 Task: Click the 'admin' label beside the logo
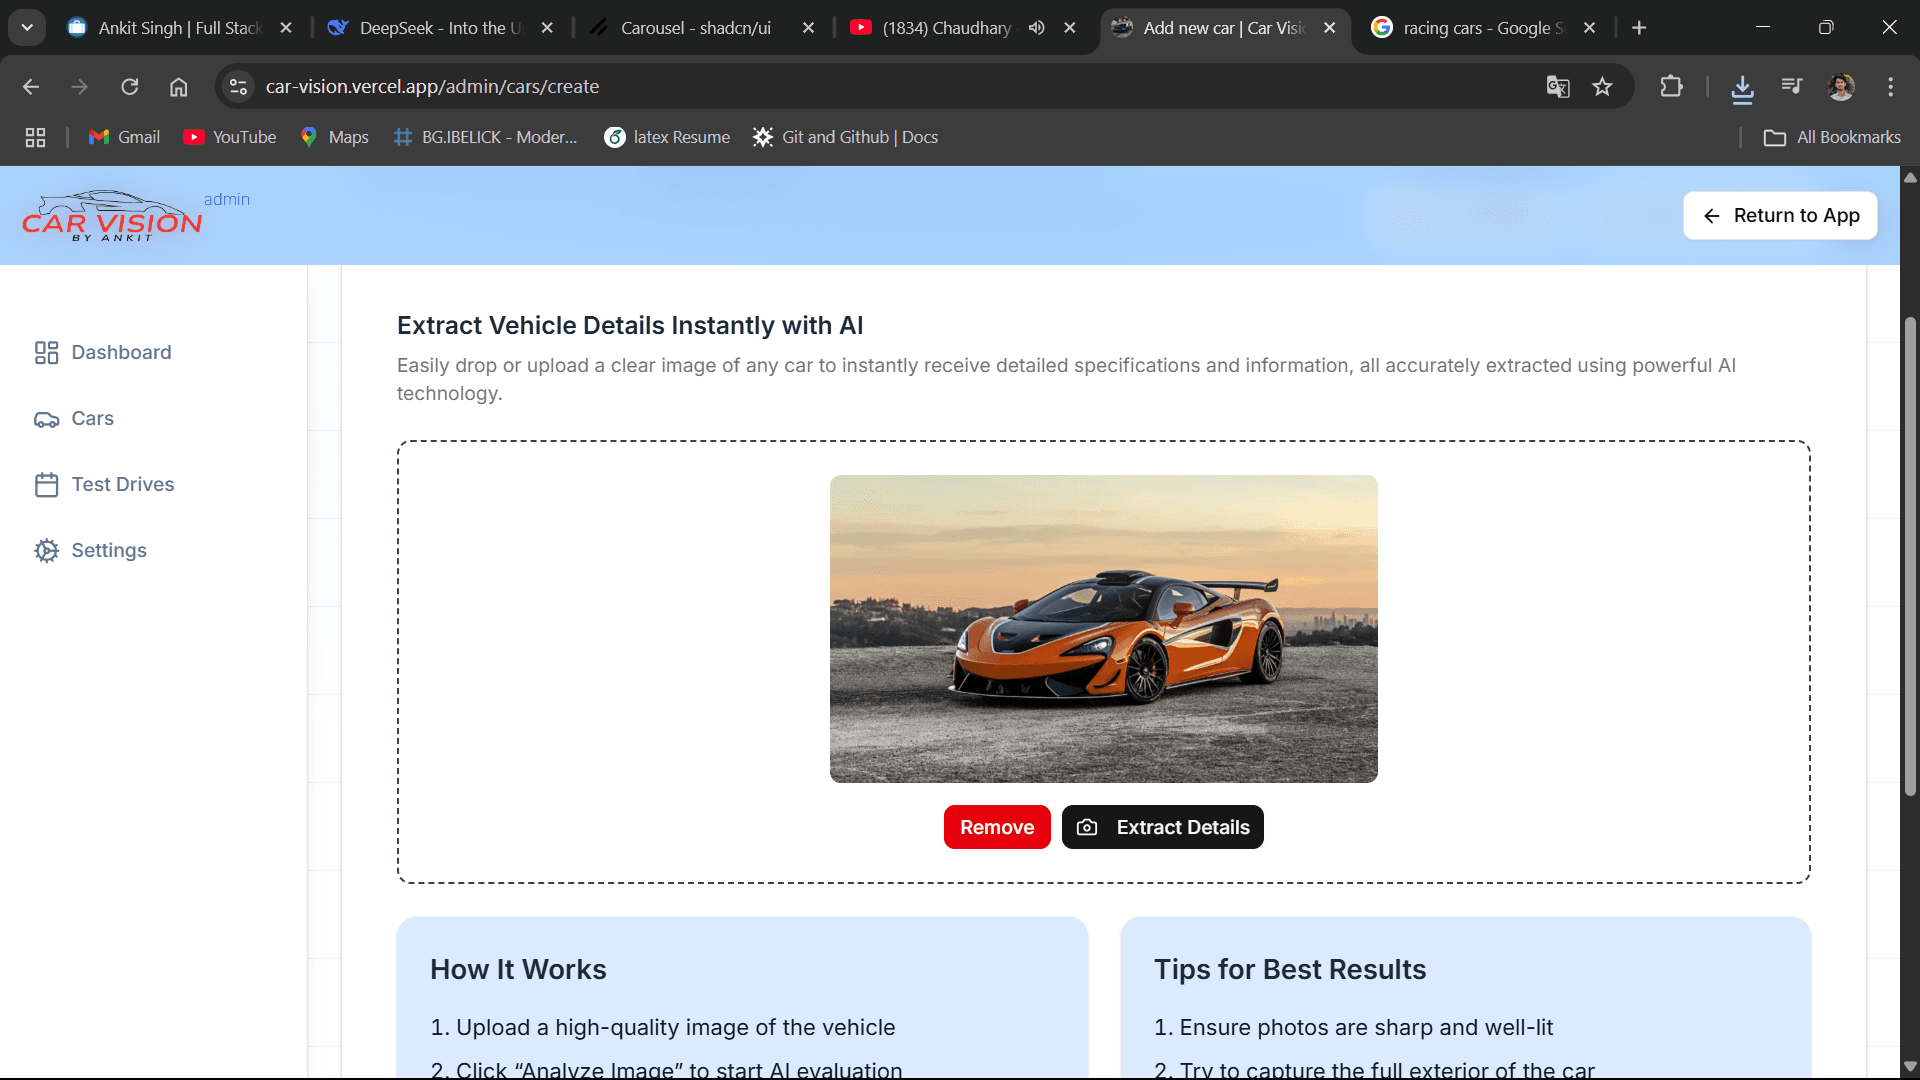(x=227, y=199)
